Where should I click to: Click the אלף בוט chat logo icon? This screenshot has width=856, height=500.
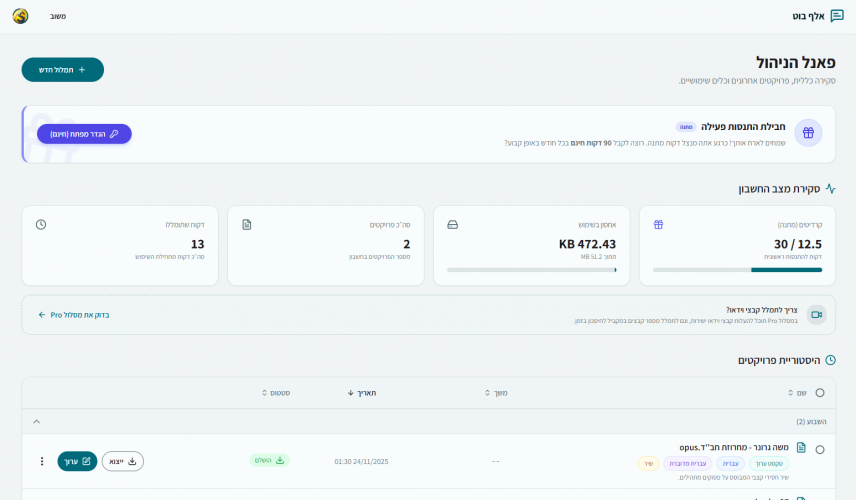837,16
